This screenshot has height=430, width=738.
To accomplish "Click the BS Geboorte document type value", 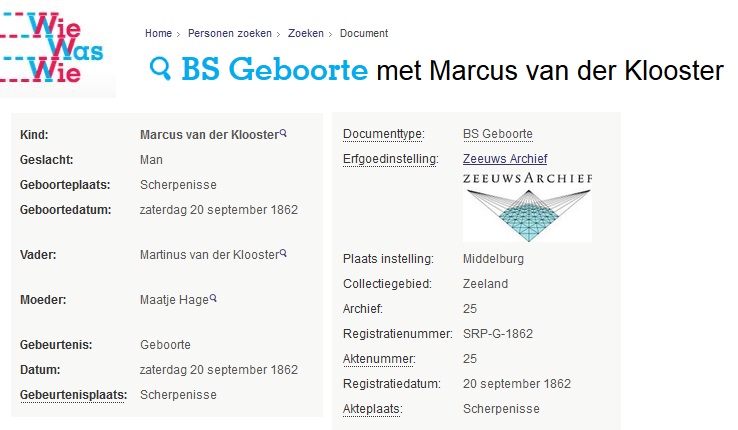I will point(497,134).
